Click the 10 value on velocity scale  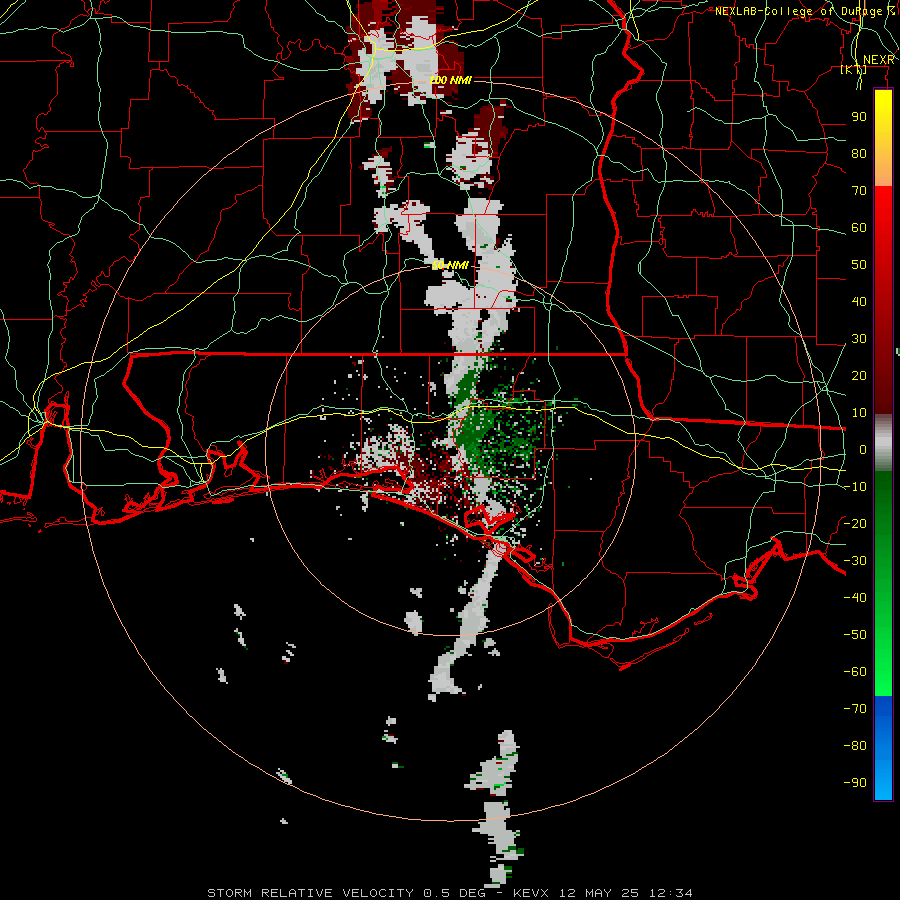(859, 413)
